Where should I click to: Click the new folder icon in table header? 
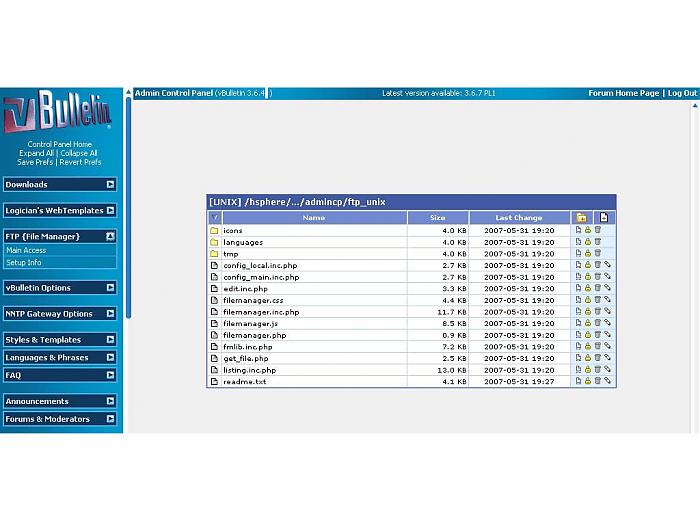581,217
